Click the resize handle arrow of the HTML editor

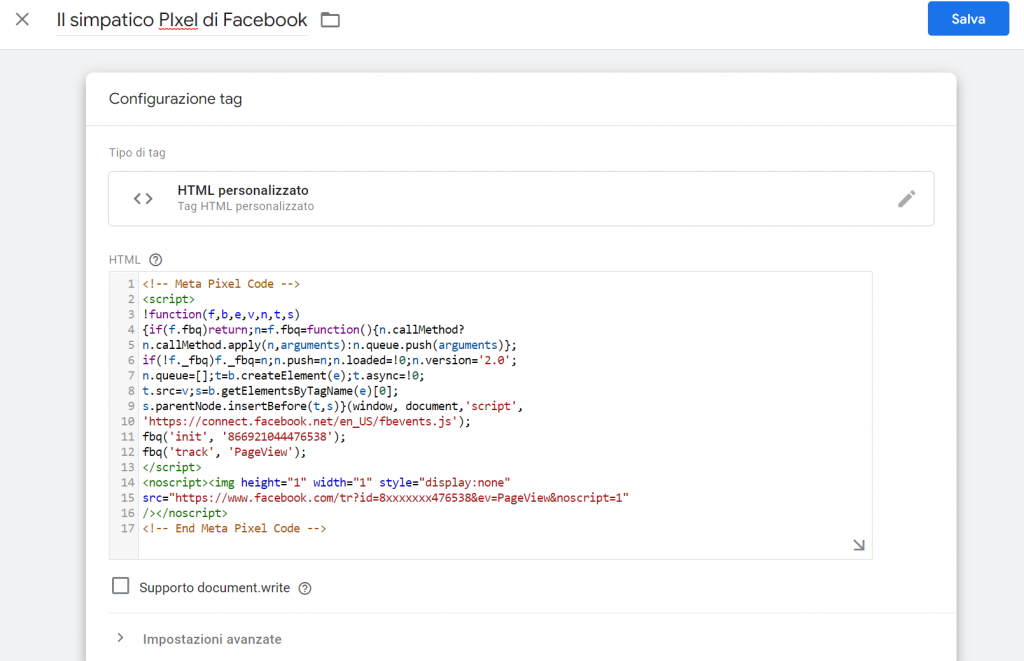point(859,545)
